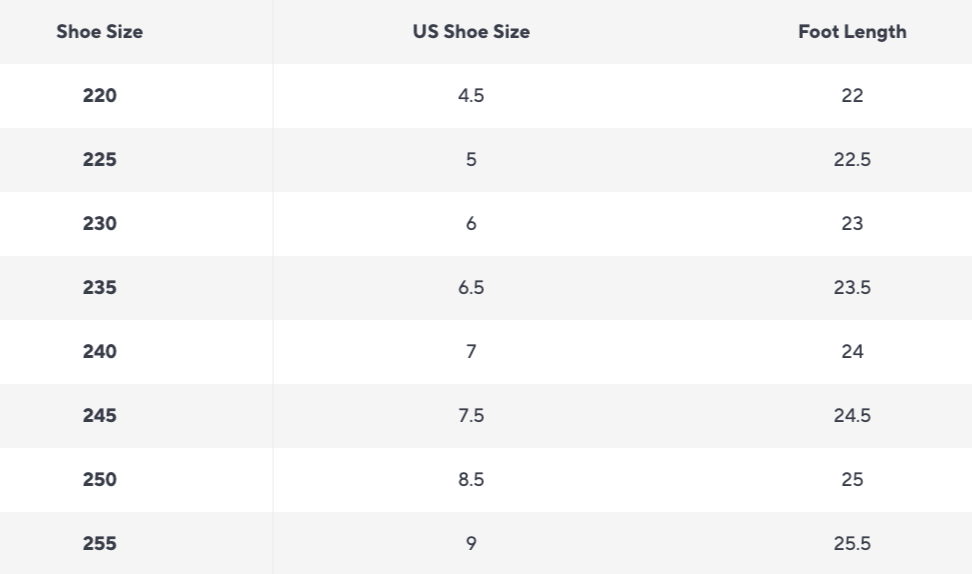
Task: Select the shoe size 240 cell
Action: pyautogui.click(x=100, y=352)
